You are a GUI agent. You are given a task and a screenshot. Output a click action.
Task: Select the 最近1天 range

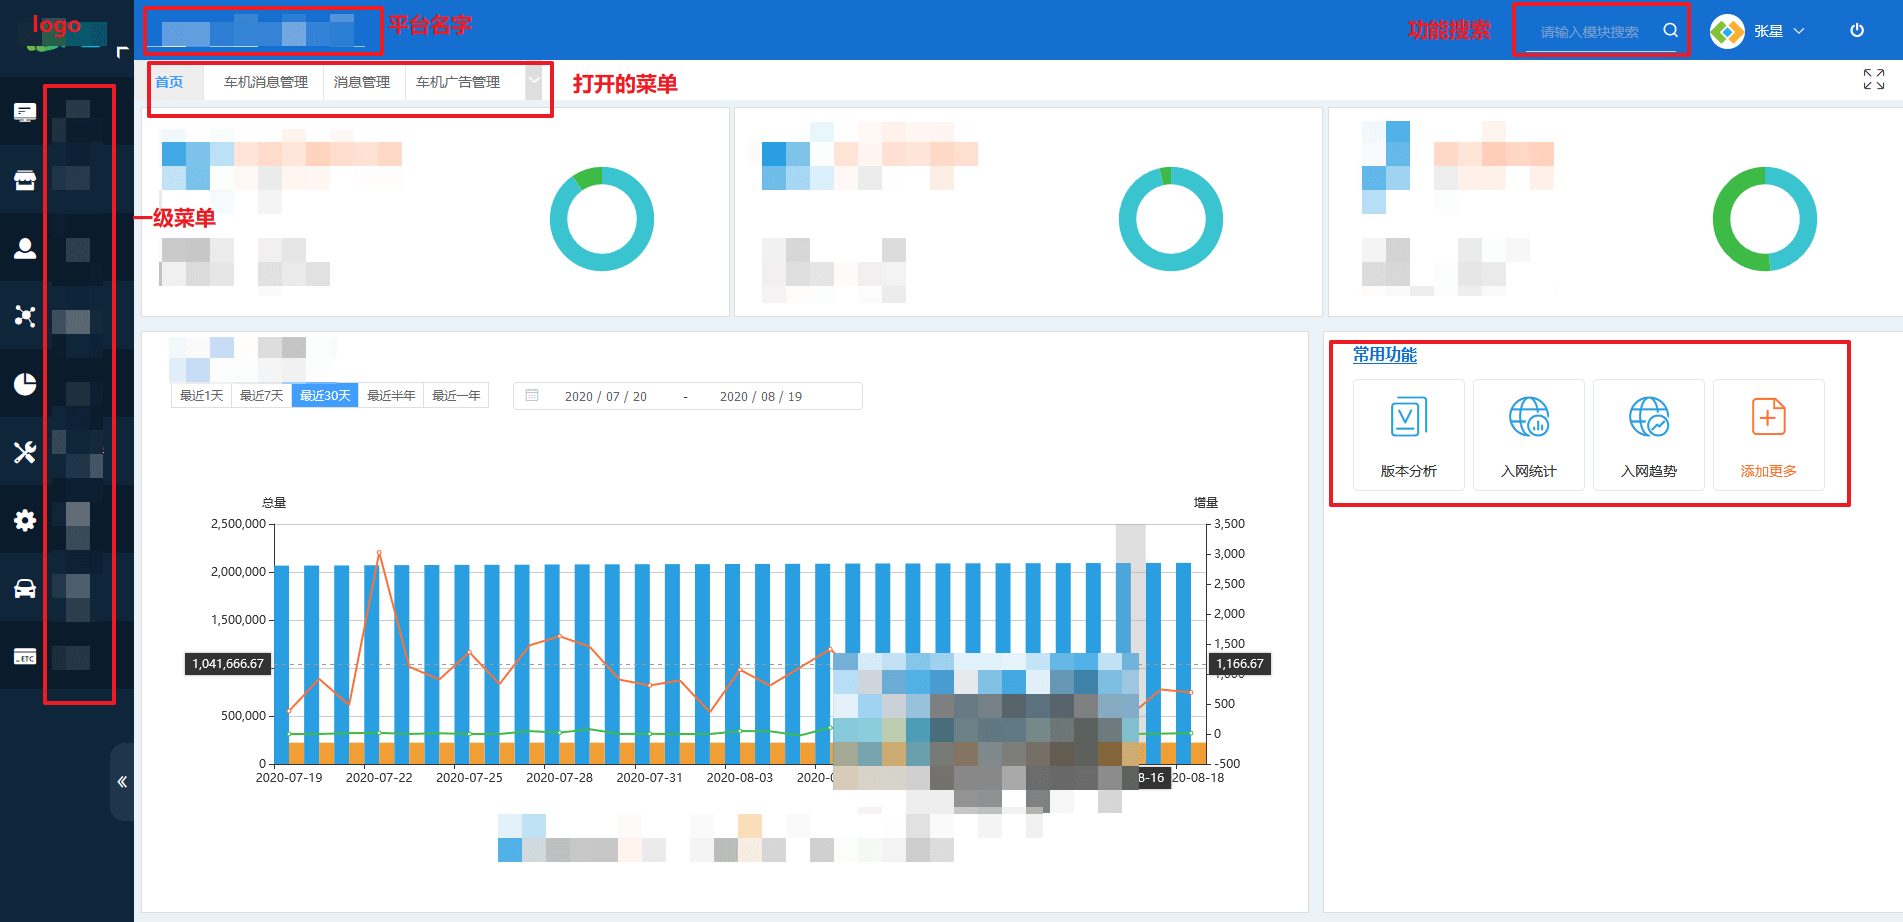(201, 396)
